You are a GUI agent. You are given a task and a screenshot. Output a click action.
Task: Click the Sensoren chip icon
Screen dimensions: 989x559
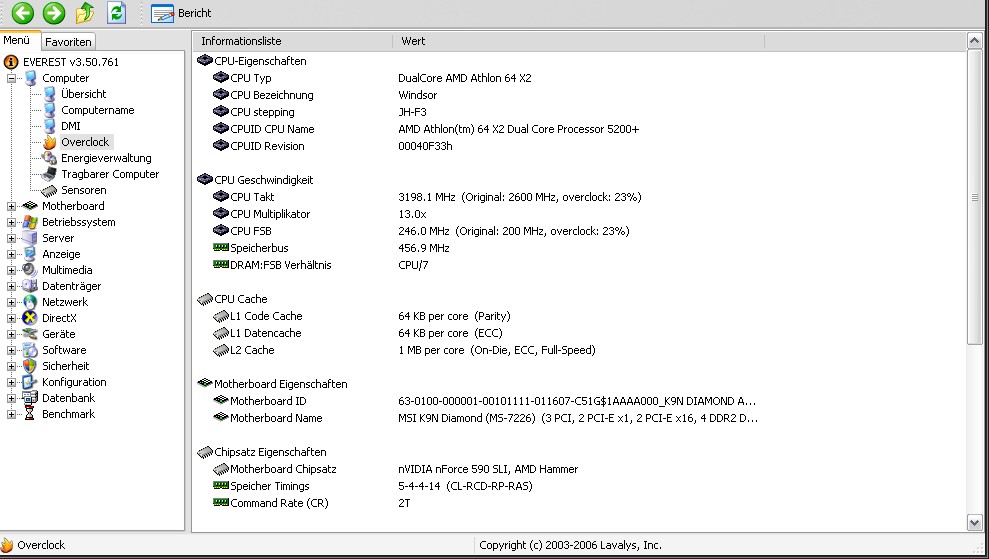49,190
